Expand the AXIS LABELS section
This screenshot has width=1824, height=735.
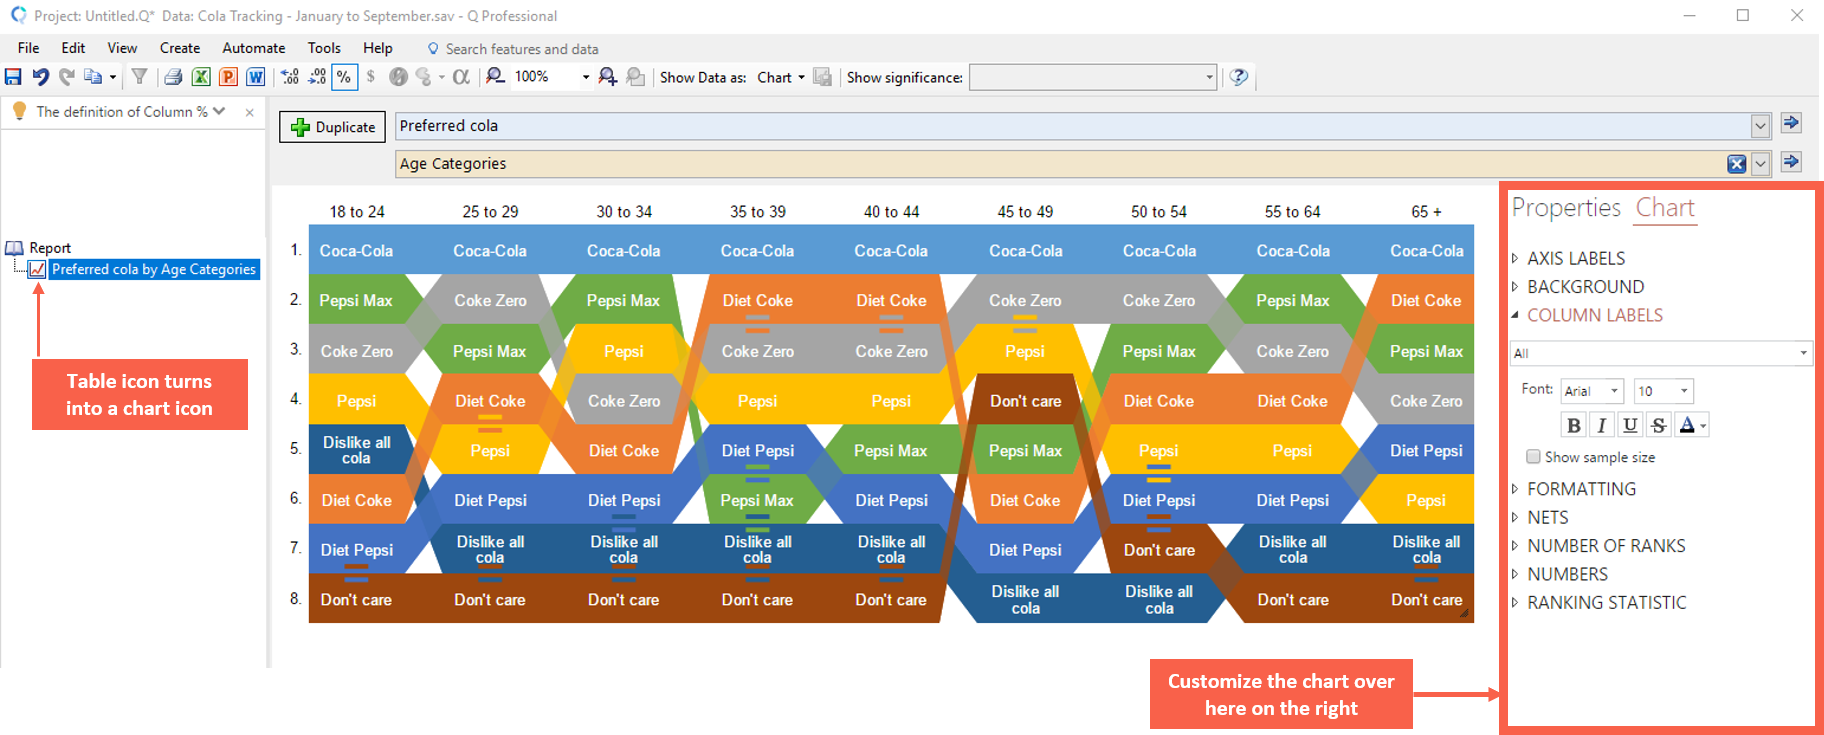tap(1576, 258)
